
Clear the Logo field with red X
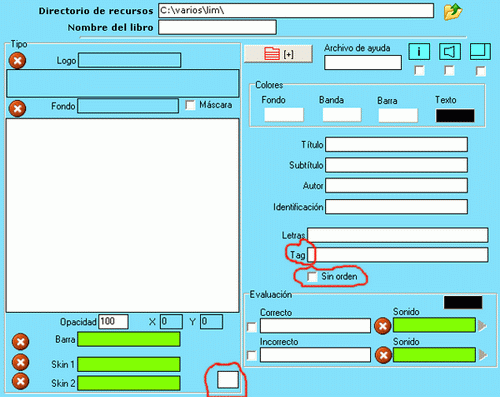pyautogui.click(x=17, y=61)
